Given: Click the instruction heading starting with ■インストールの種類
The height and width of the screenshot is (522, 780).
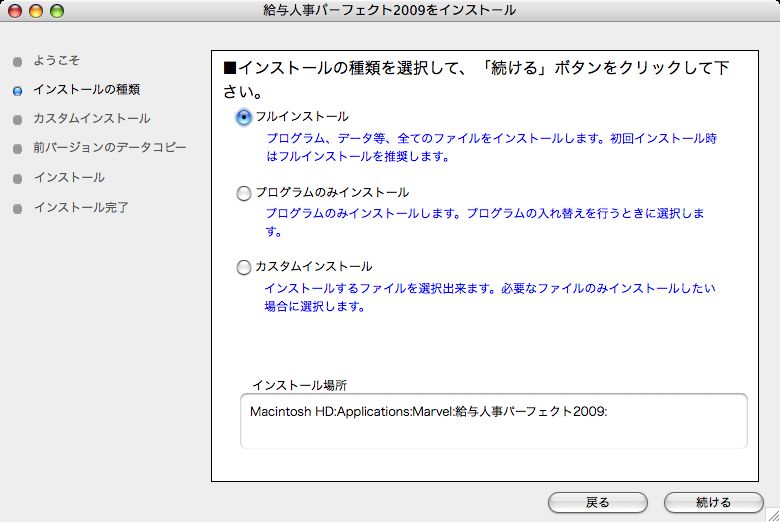Looking at the screenshot, I should click(x=476, y=79).
